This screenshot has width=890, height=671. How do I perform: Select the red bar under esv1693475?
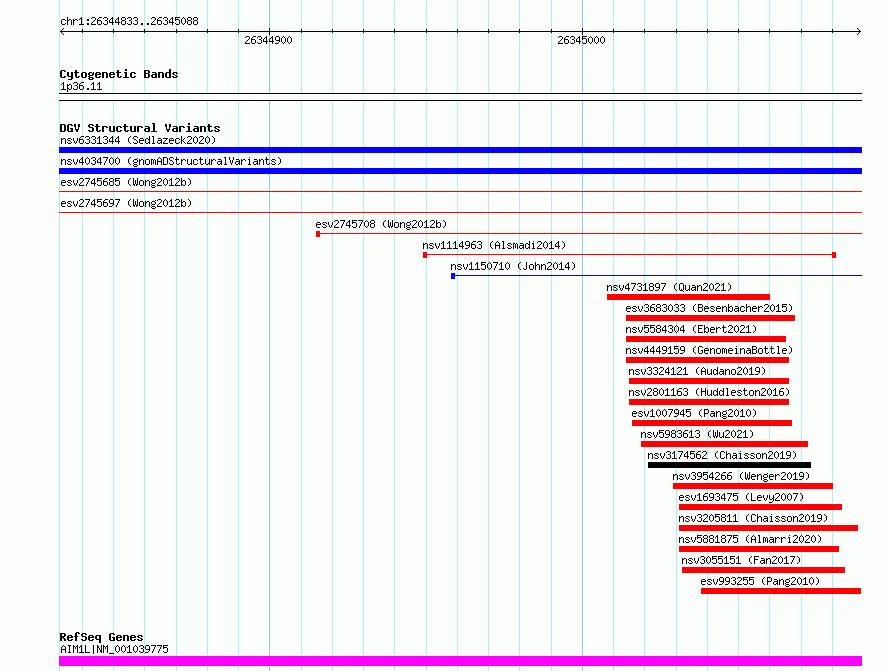point(761,507)
